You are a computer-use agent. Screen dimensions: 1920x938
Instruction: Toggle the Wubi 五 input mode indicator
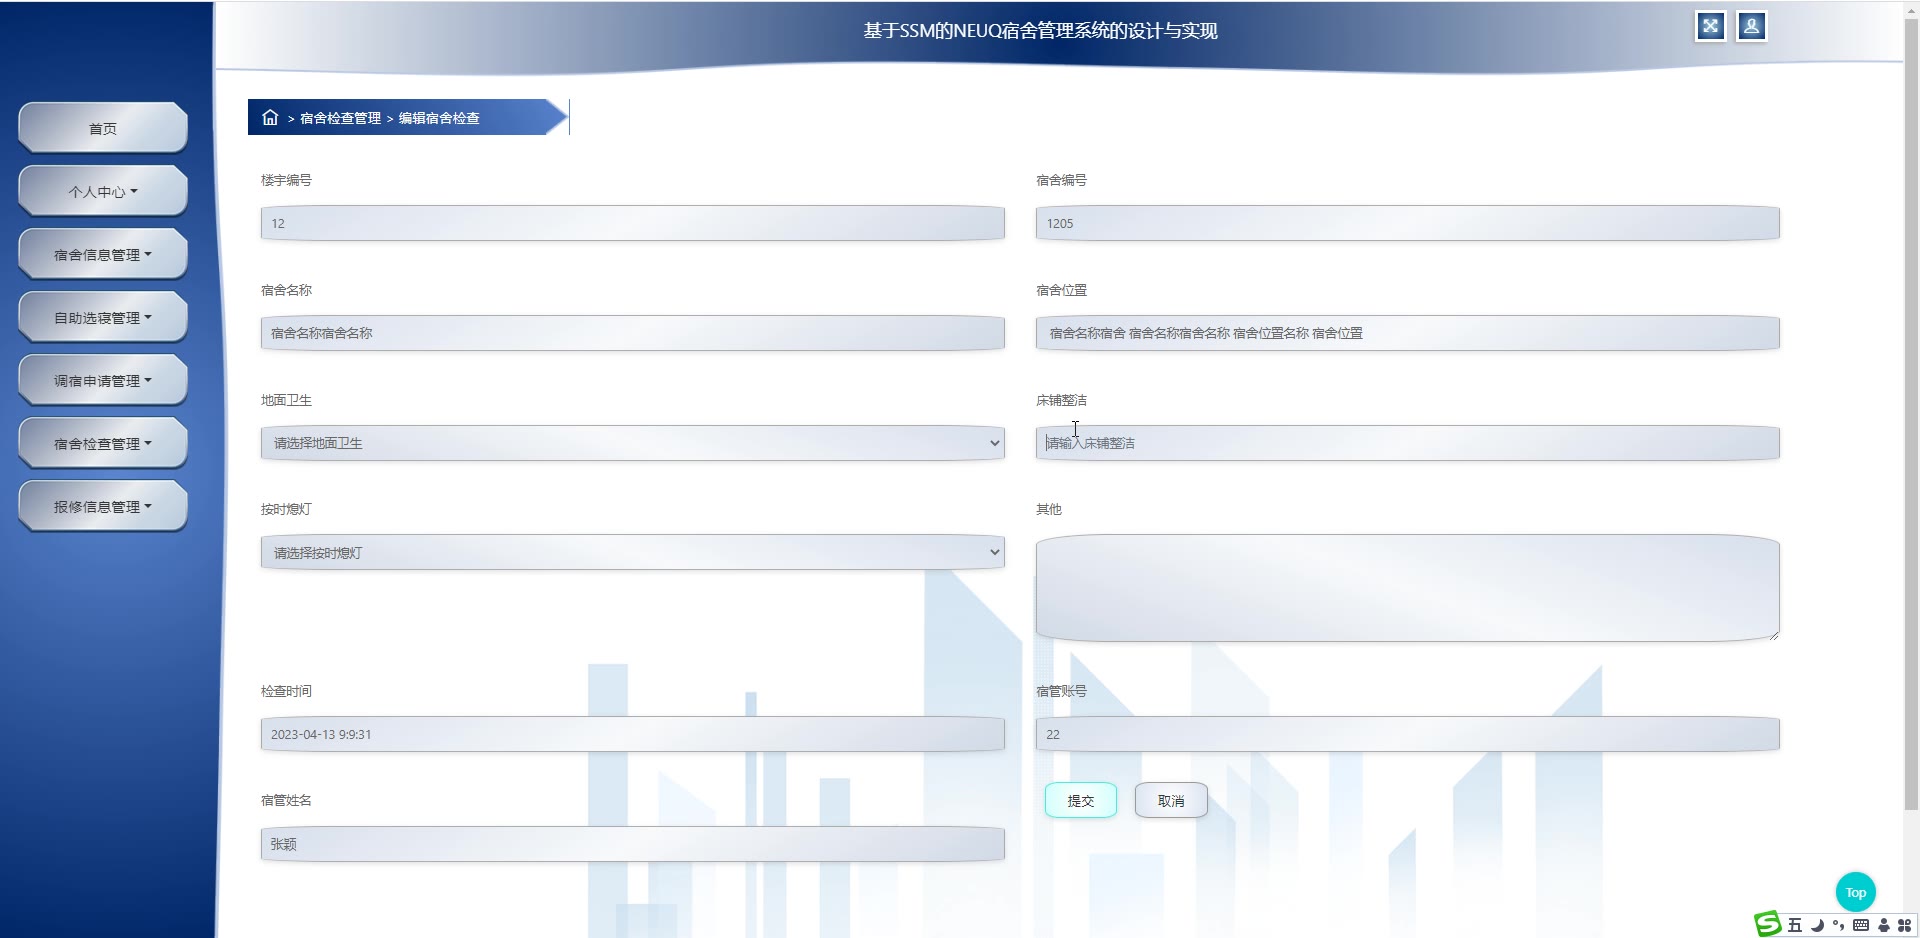[1795, 925]
